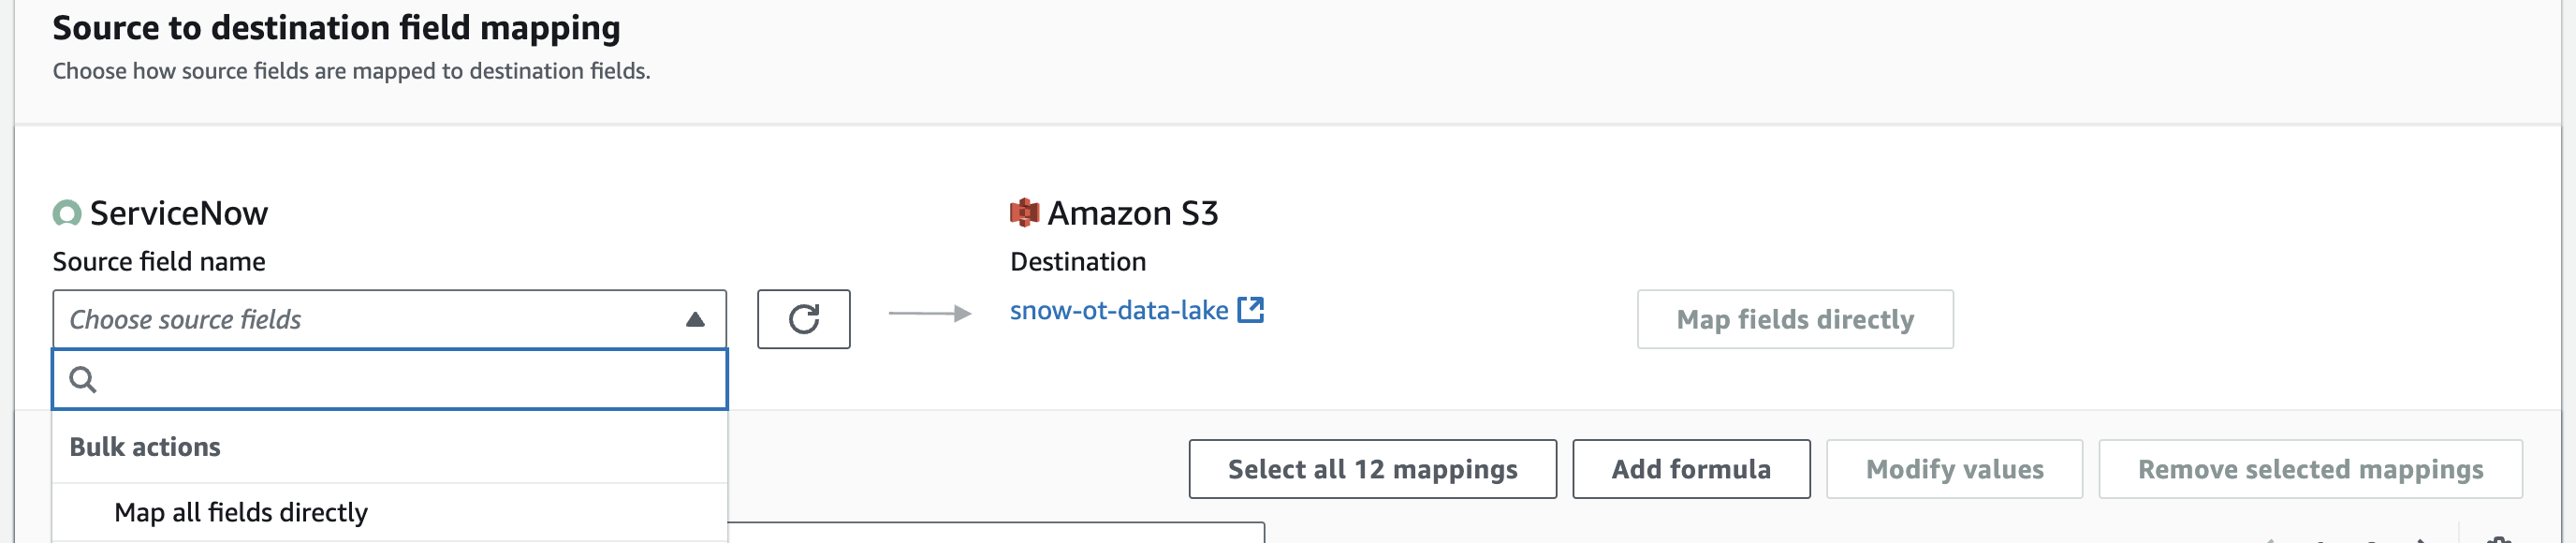The height and width of the screenshot is (543, 2576).
Task: Click the Bulk actions group header
Action: (145, 447)
